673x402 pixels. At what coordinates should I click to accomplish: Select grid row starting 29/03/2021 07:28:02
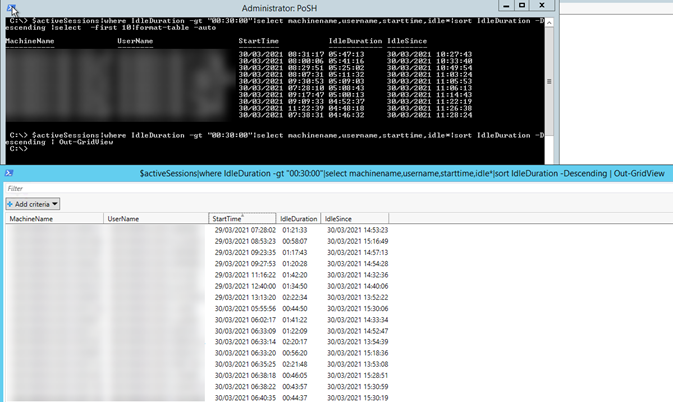[197, 230]
